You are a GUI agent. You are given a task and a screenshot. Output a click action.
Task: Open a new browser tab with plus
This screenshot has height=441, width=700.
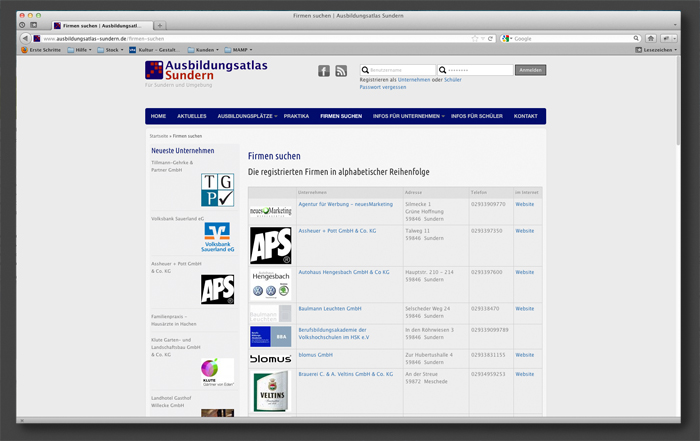[x=159, y=25]
